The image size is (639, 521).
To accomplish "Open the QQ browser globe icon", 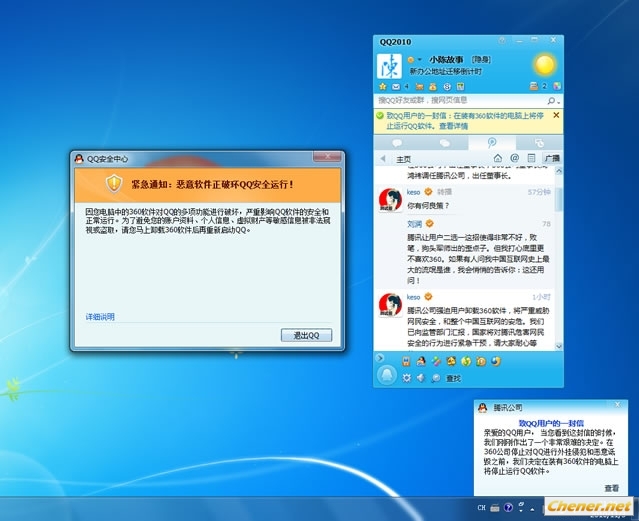I will tap(496, 361).
